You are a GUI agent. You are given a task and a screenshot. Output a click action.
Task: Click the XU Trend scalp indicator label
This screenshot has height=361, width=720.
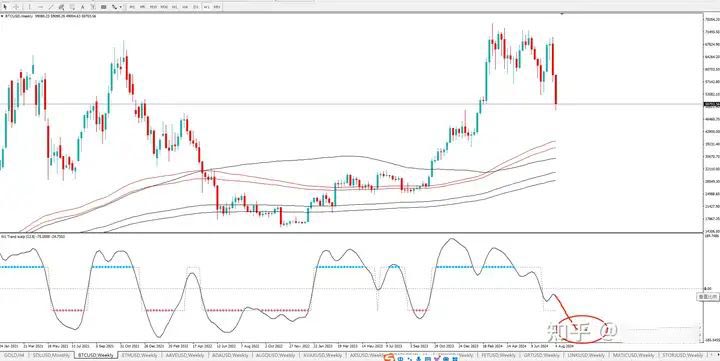coord(14,236)
